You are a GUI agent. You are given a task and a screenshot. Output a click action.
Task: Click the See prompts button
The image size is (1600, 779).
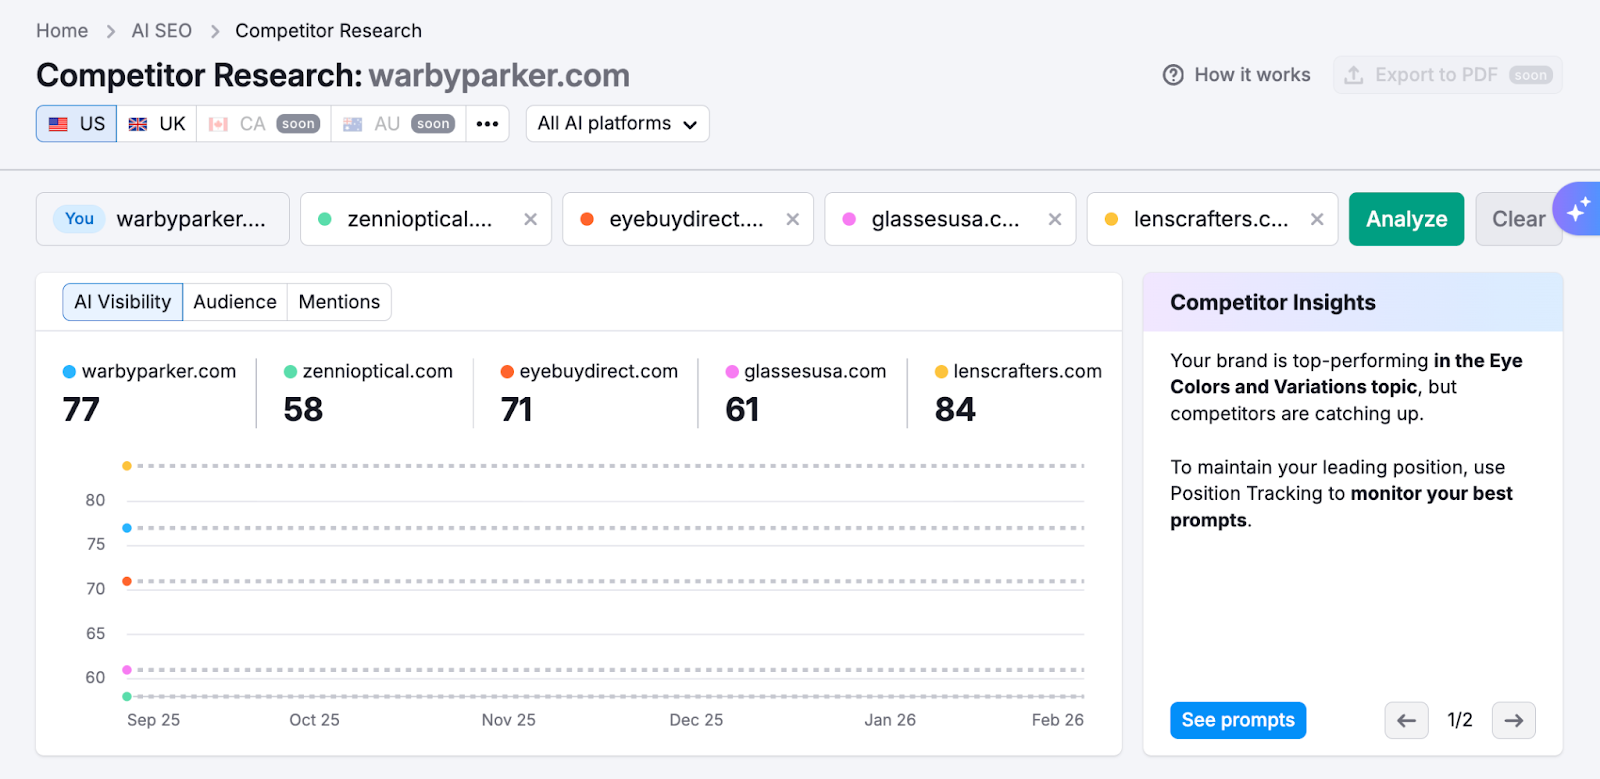click(x=1237, y=720)
